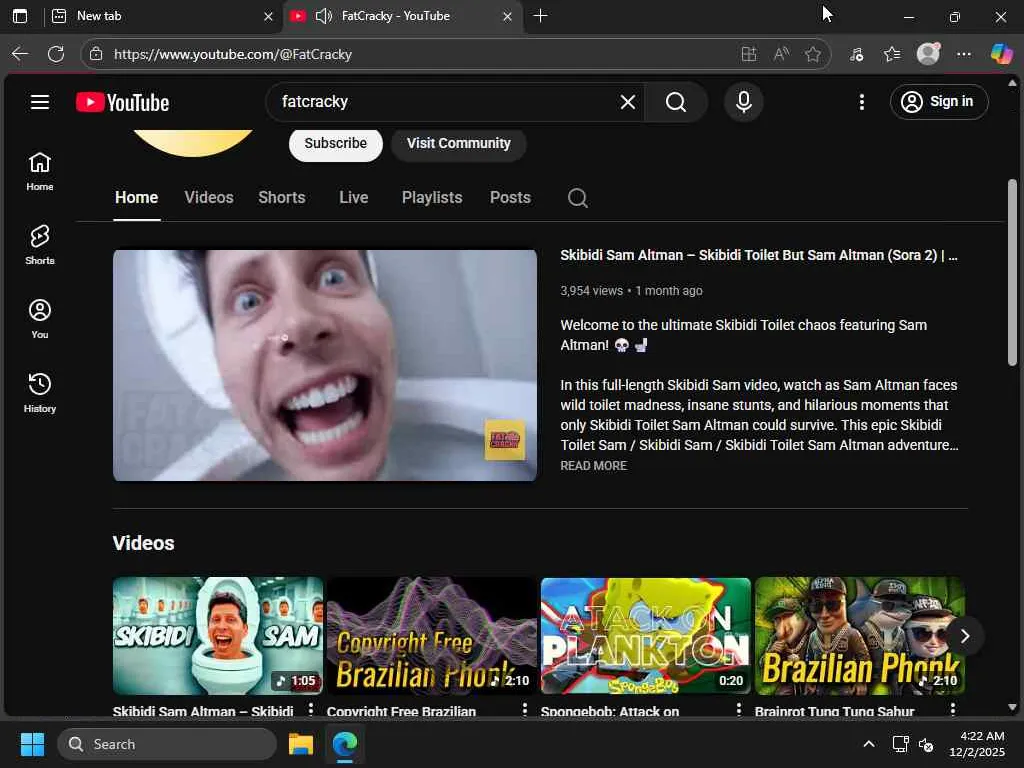Image resolution: width=1024 pixels, height=768 pixels.
Task: Clear the fatcracky search text
Action: pos(628,102)
